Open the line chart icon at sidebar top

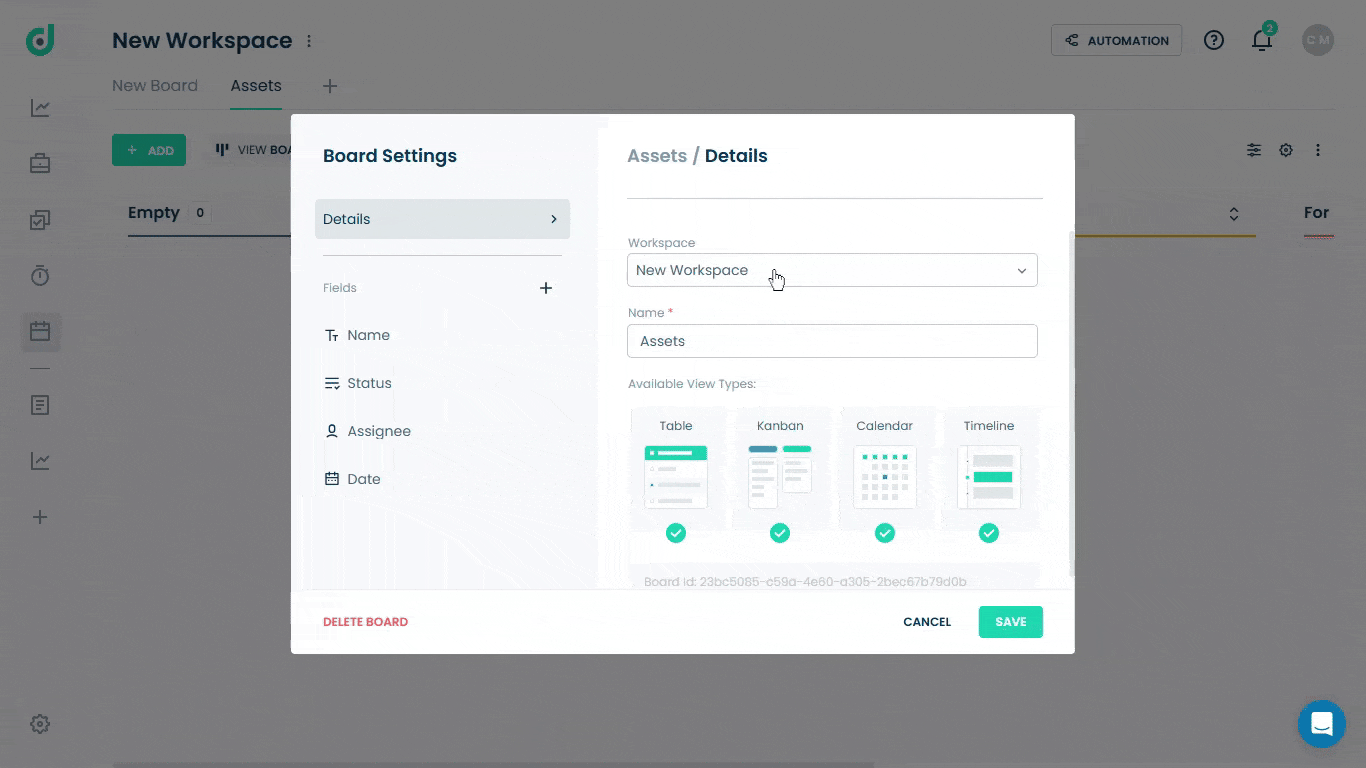point(40,108)
